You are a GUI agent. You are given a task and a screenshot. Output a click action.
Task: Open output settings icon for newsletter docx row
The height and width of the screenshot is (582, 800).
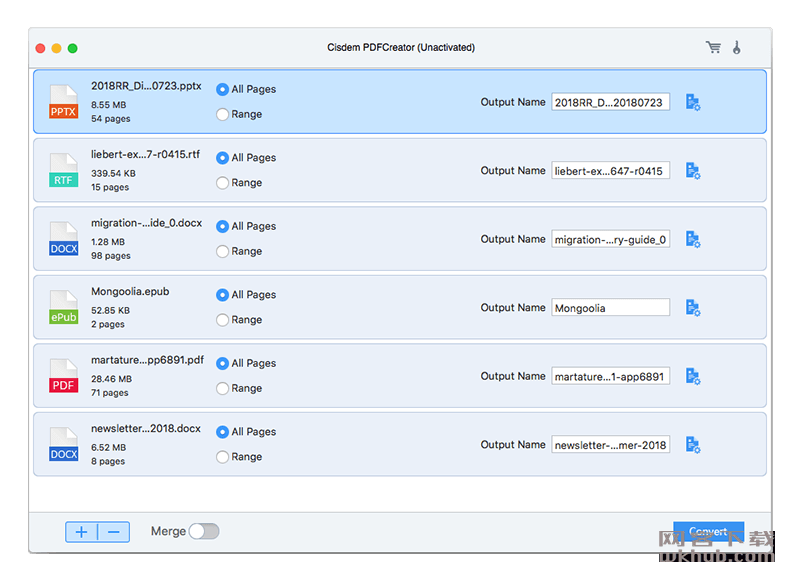pos(693,445)
